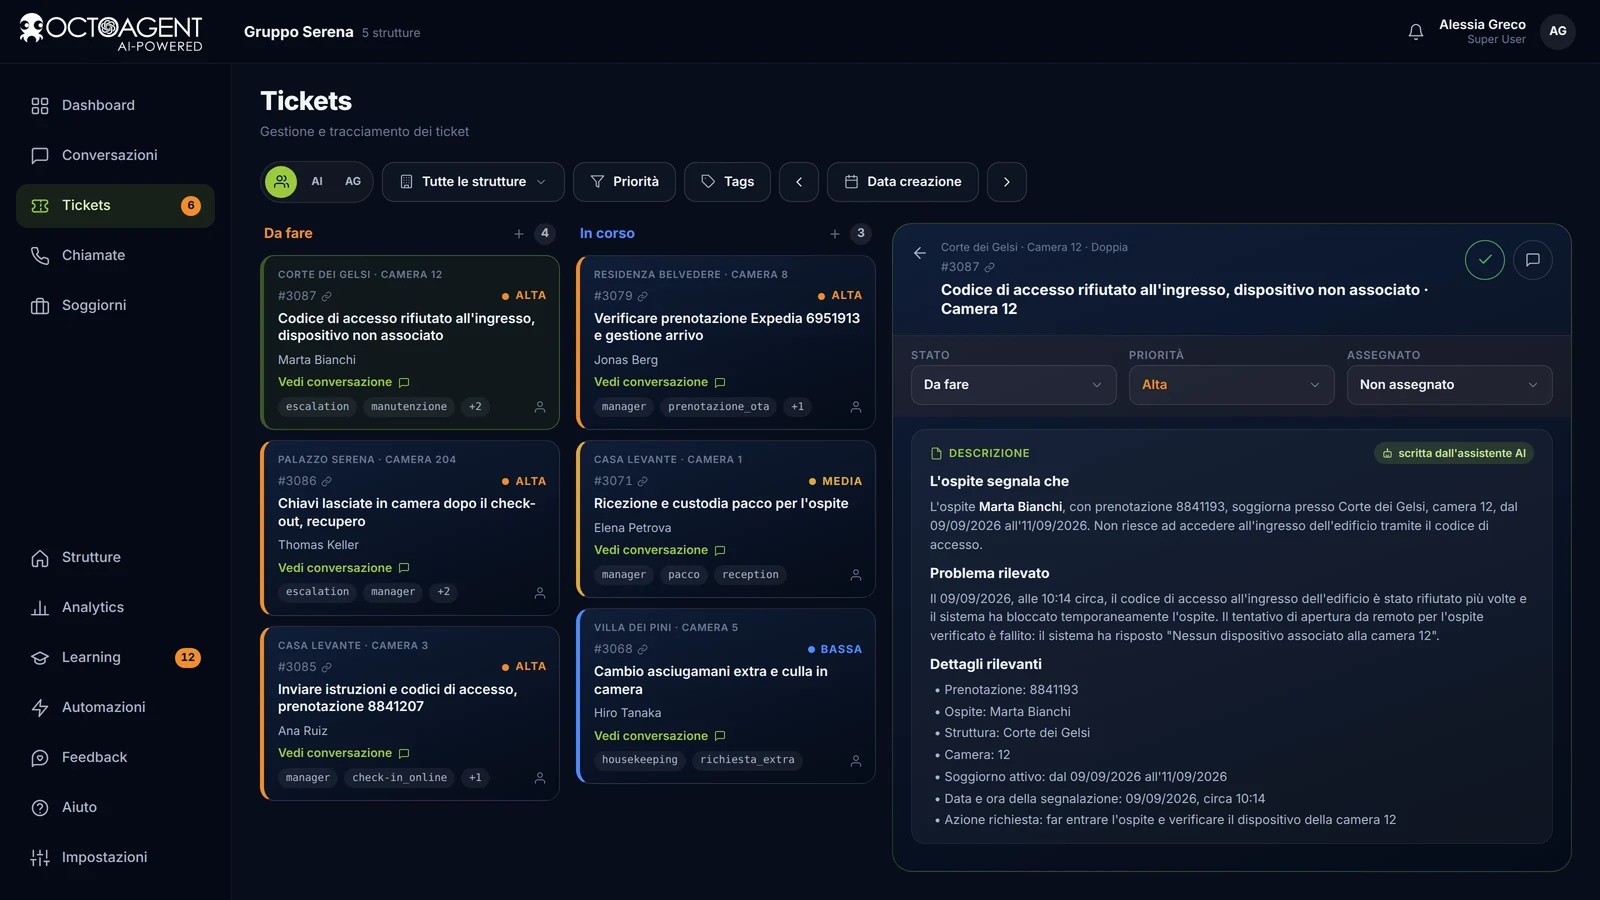Open Feedback in the sidebar

pos(115,758)
